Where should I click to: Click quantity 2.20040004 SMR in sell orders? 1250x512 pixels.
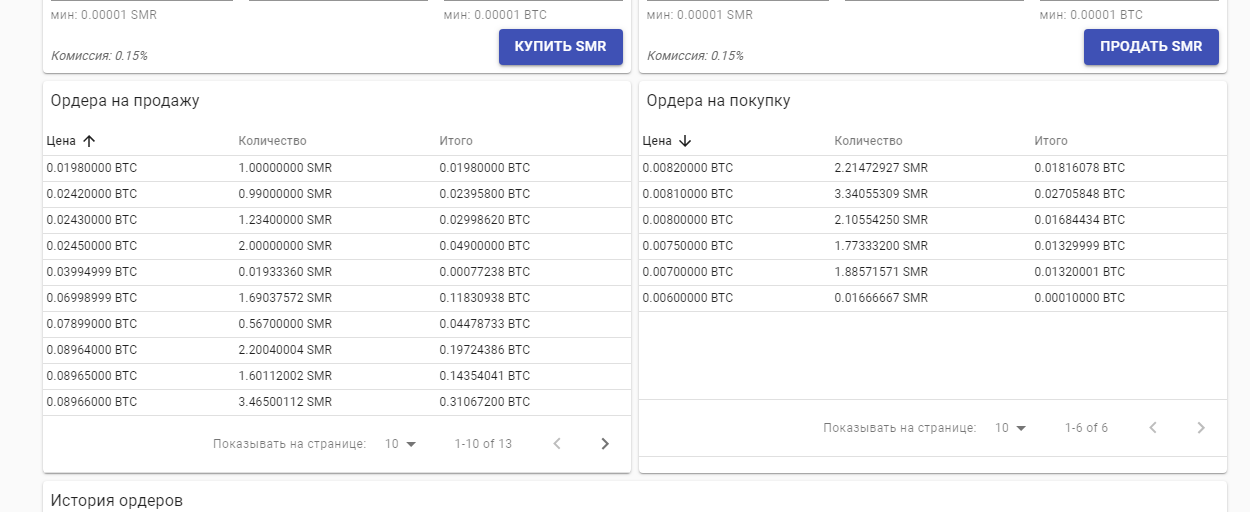click(x=285, y=350)
